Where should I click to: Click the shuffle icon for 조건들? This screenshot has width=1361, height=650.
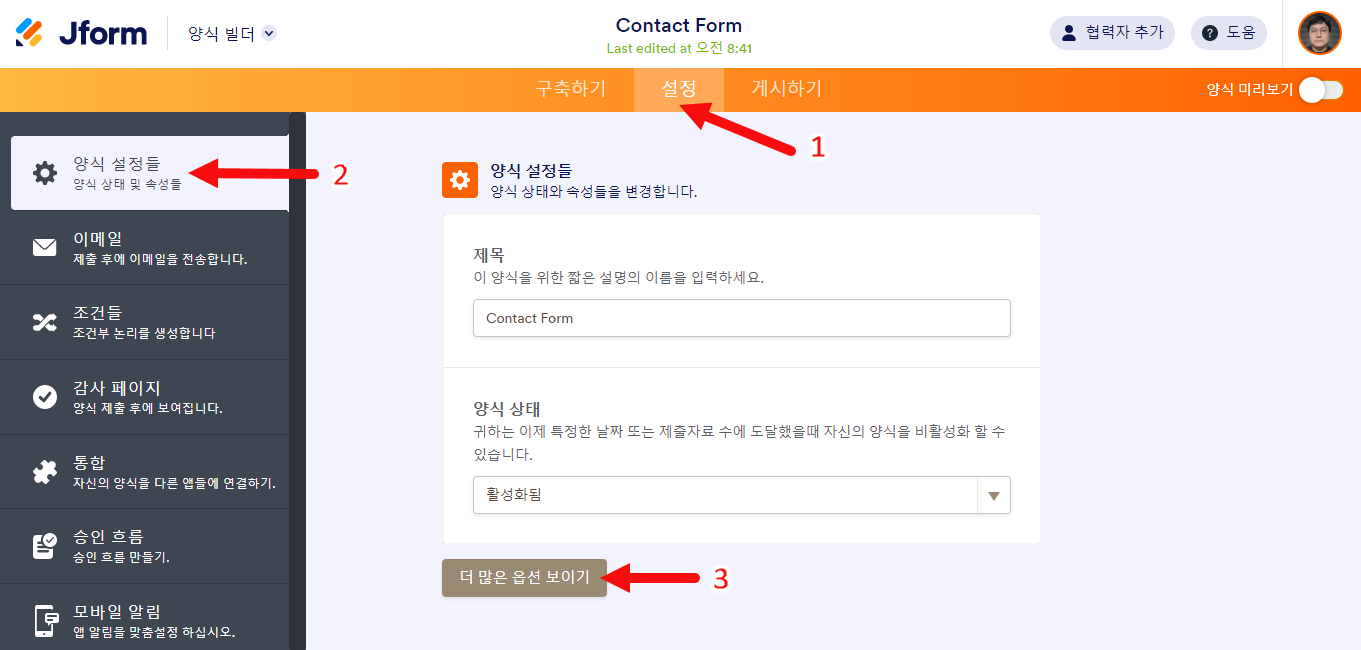[45, 322]
